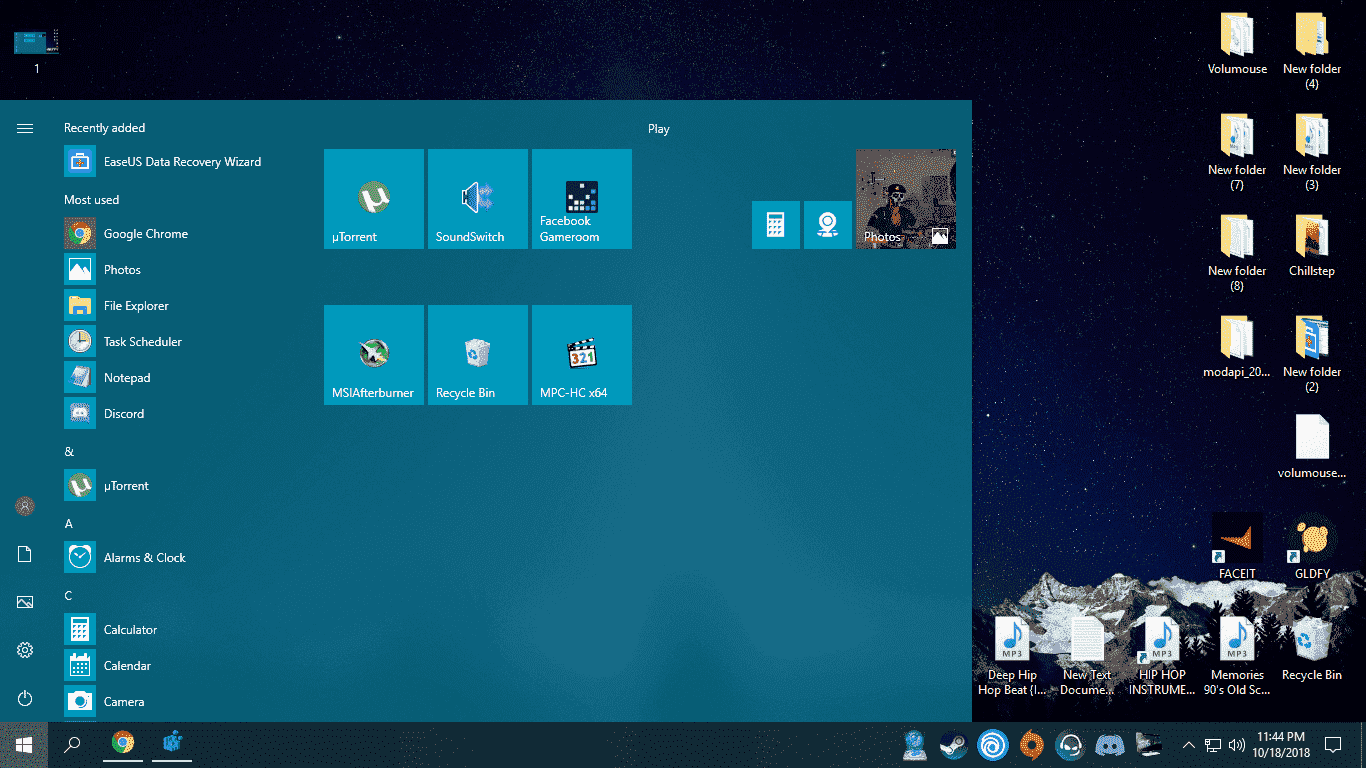Open the Recycle Bin tile

[477, 354]
